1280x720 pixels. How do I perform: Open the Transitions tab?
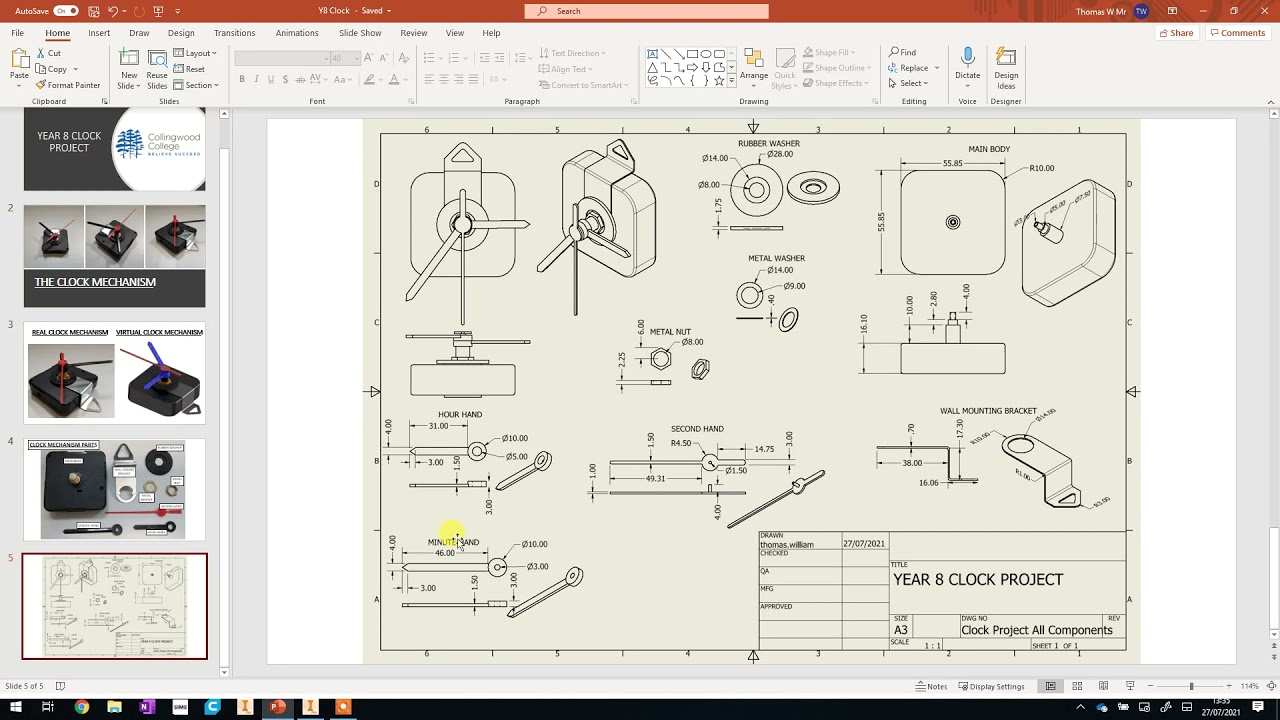[x=234, y=33]
